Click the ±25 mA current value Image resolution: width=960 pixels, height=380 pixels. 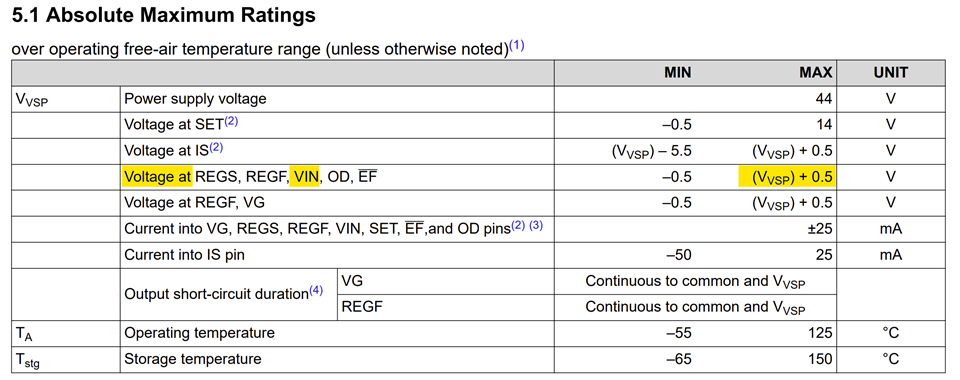click(820, 229)
